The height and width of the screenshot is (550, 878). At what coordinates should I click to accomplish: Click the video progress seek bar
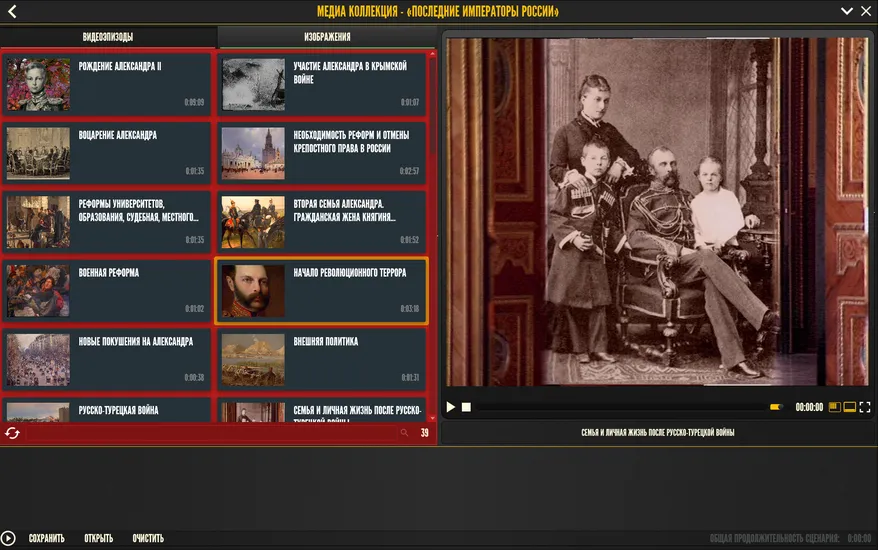(615, 407)
